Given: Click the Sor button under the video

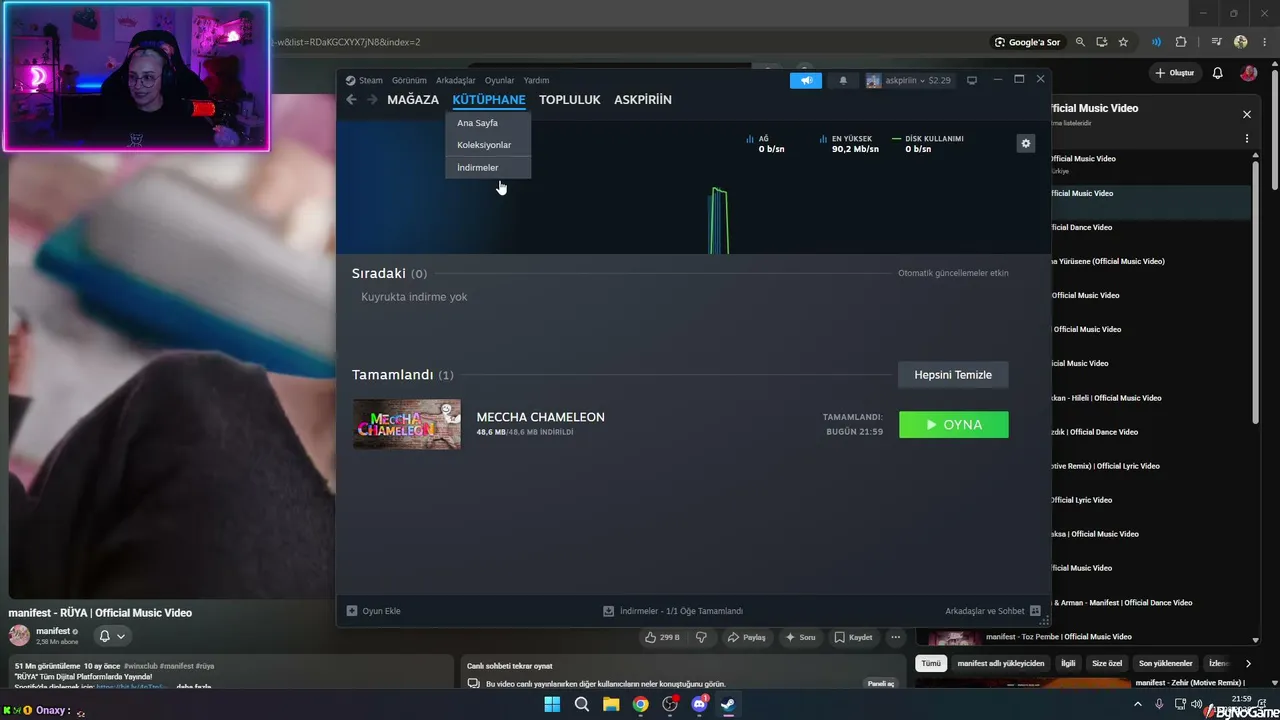Looking at the screenshot, I should point(800,637).
